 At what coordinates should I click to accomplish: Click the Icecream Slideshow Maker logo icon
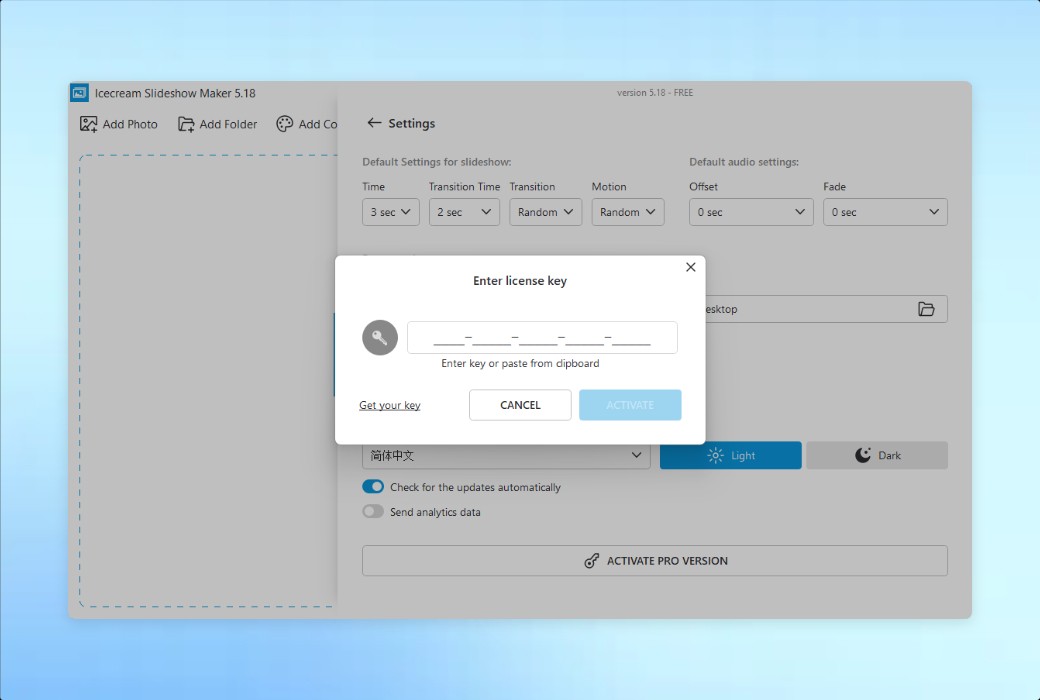point(81,92)
